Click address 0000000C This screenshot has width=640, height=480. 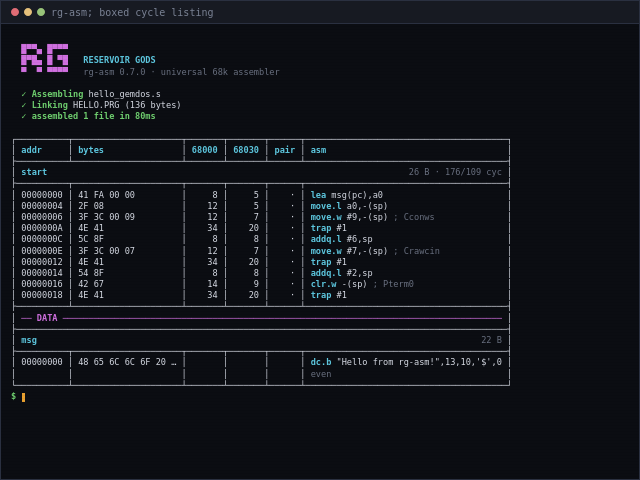(42, 239)
